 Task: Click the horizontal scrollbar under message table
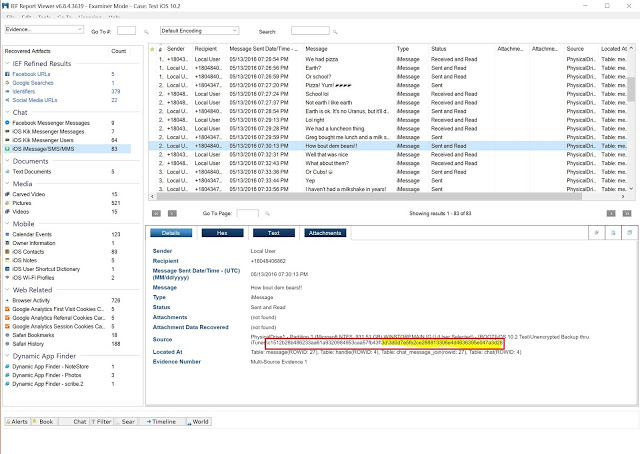[x=369, y=196]
